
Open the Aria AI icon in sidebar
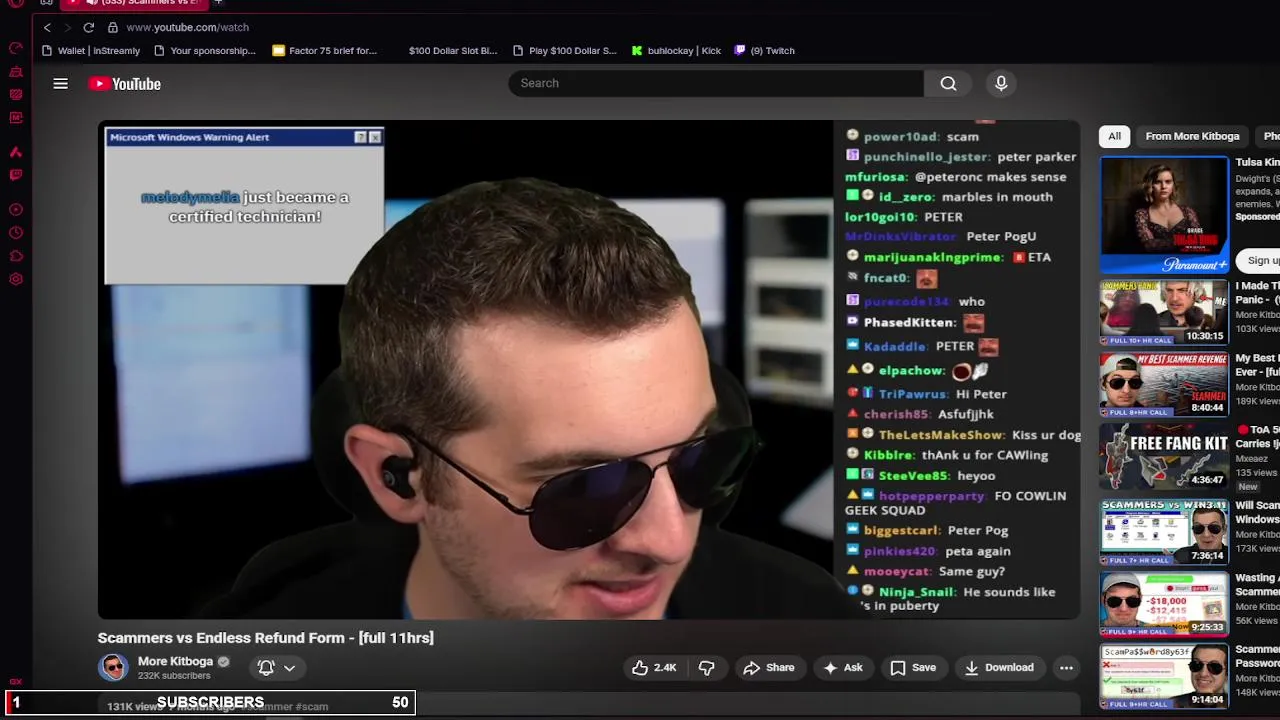16,152
